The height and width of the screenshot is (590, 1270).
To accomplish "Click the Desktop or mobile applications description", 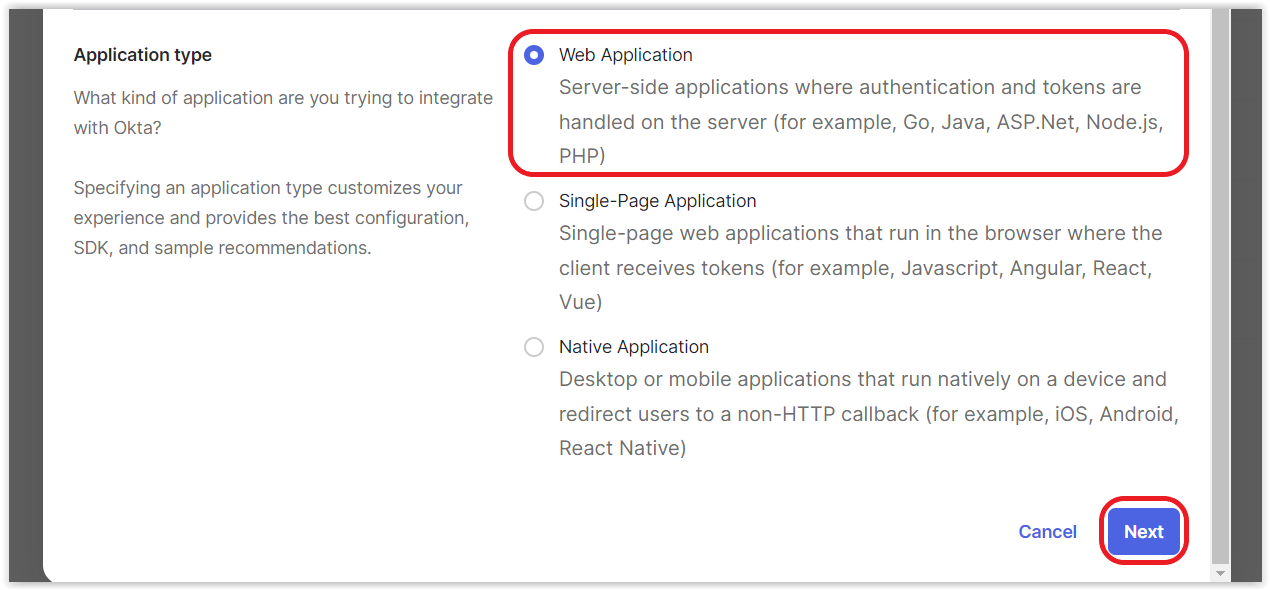I will [x=869, y=413].
